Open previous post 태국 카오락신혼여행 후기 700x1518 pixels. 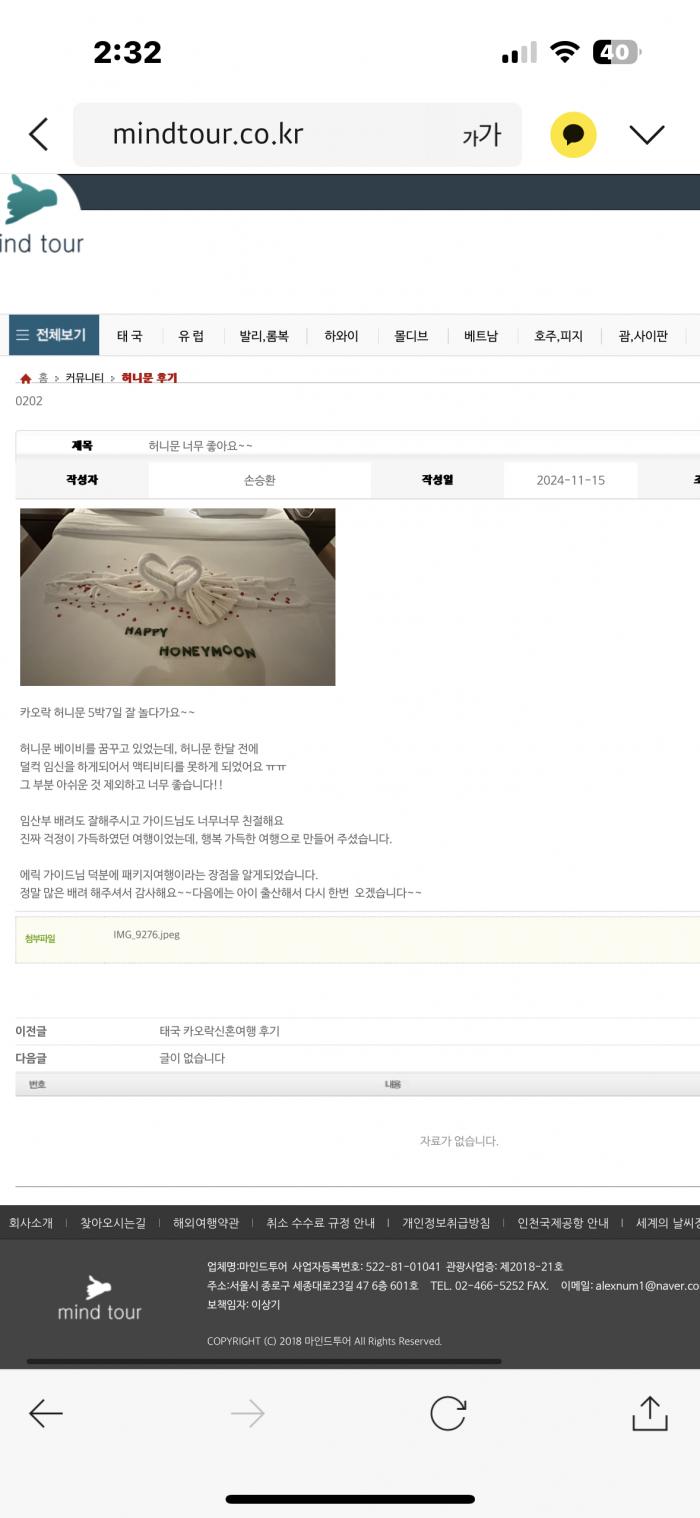(x=227, y=1031)
